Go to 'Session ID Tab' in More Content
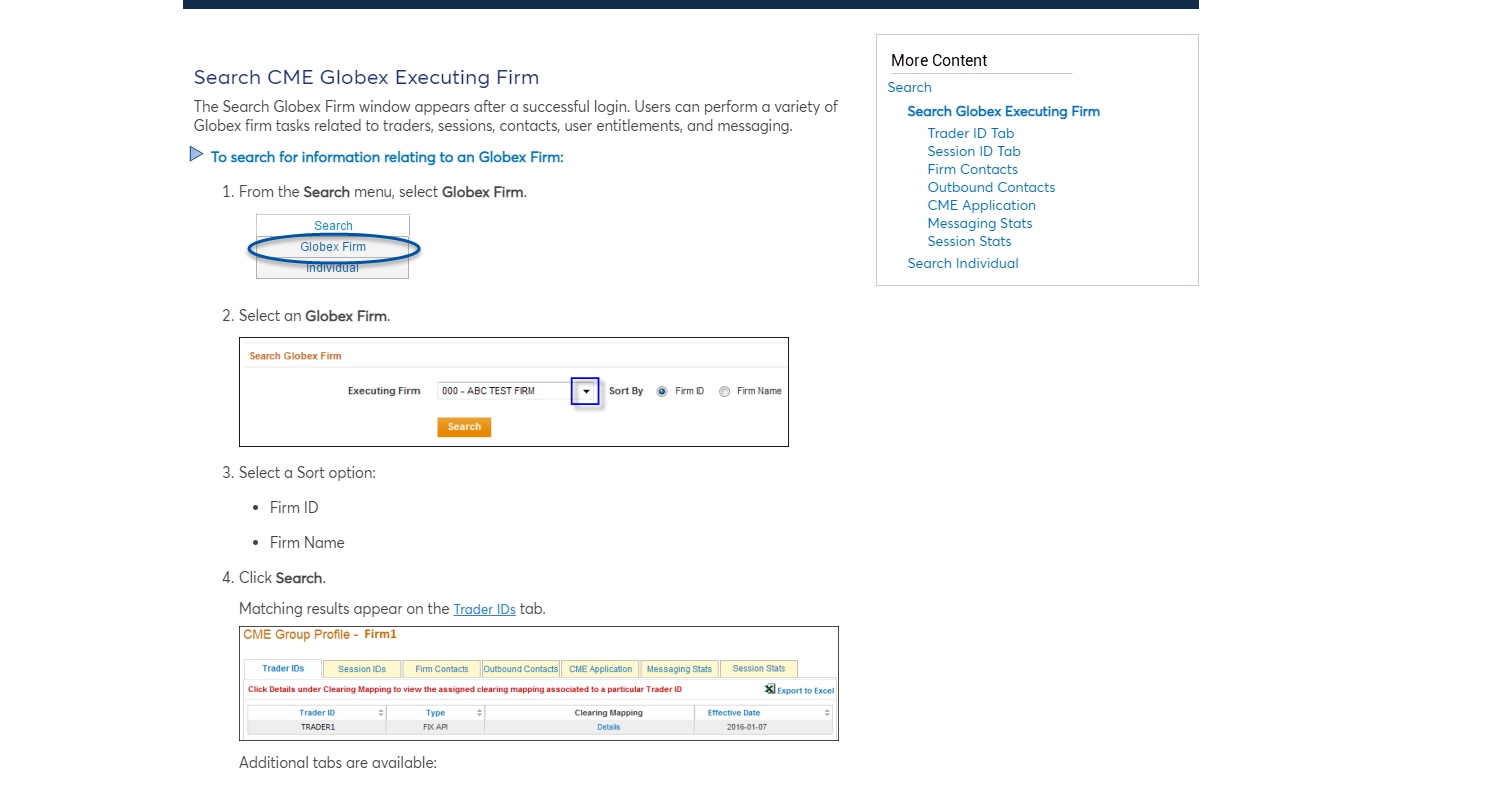The height and width of the screenshot is (785, 1506). 974,151
